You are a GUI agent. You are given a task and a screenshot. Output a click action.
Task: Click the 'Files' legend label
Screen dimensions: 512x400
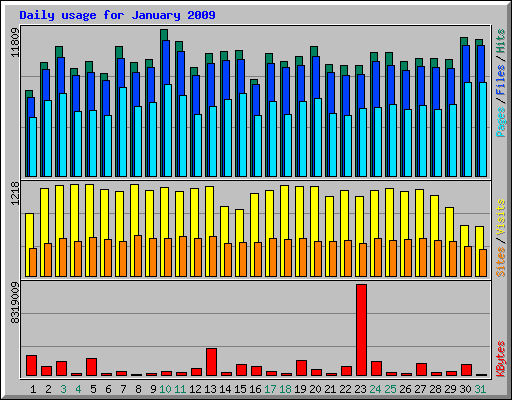coord(501,79)
